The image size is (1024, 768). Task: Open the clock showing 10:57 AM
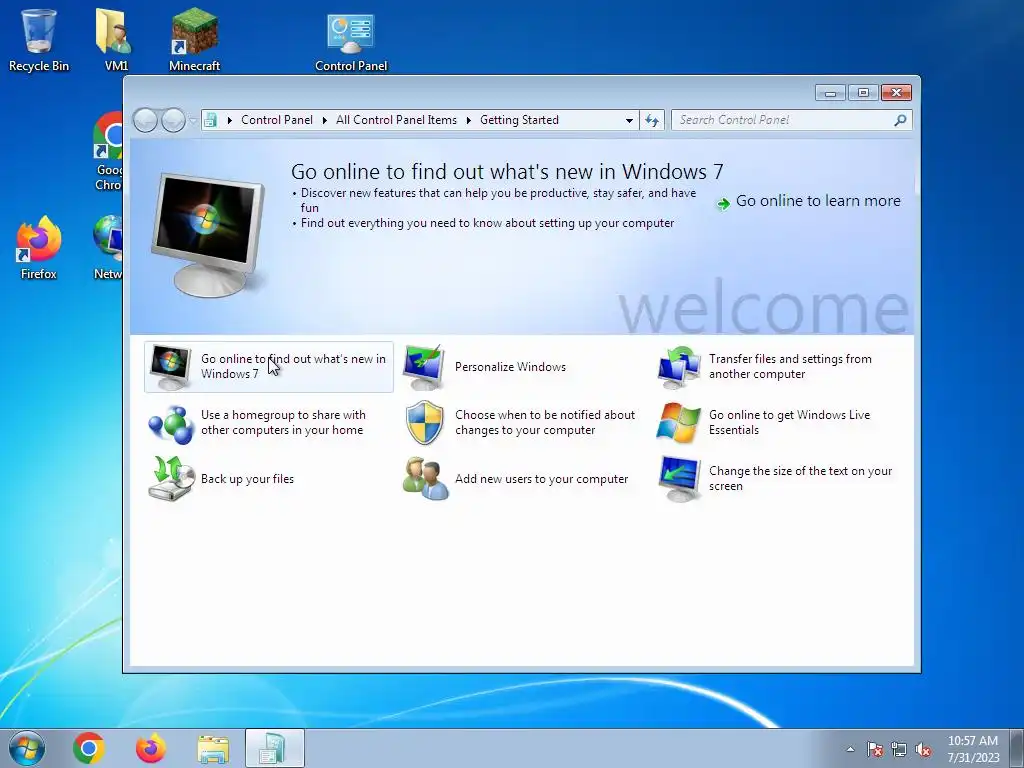pyautogui.click(x=972, y=748)
